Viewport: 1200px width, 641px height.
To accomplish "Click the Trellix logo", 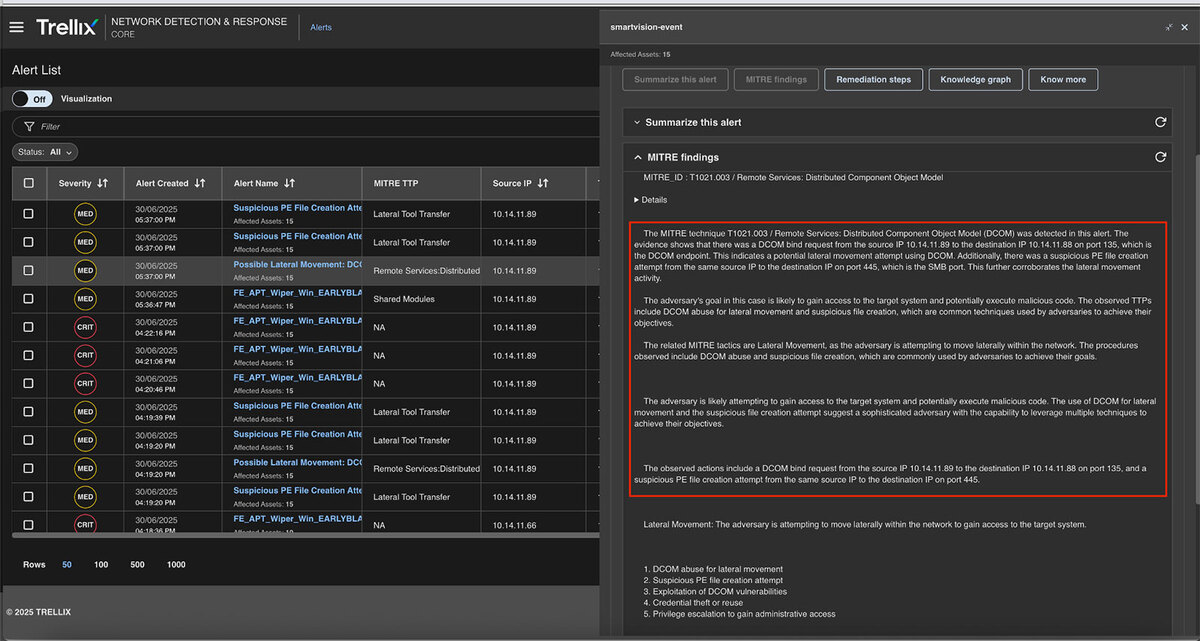I will point(67,27).
